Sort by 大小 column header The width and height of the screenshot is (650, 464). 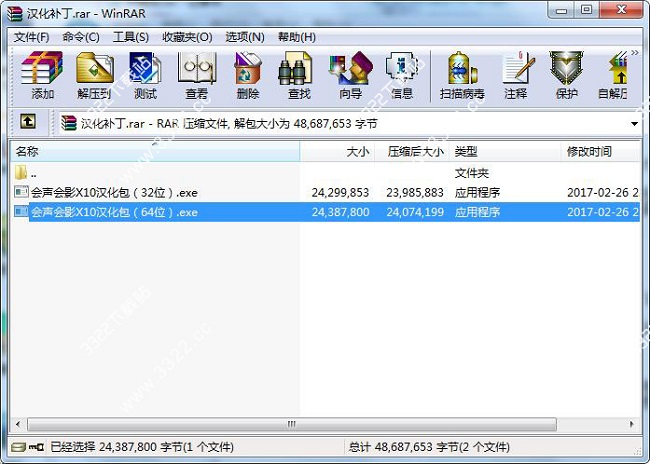(x=337, y=152)
